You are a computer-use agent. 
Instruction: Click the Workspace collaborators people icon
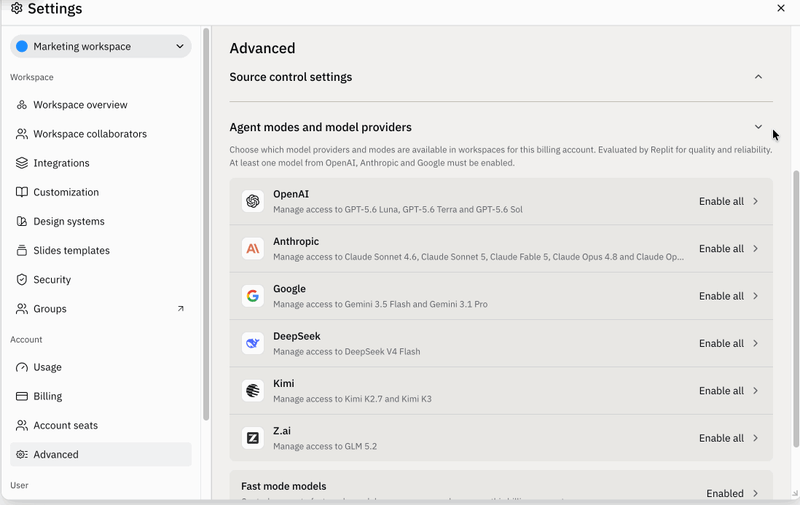point(21,134)
